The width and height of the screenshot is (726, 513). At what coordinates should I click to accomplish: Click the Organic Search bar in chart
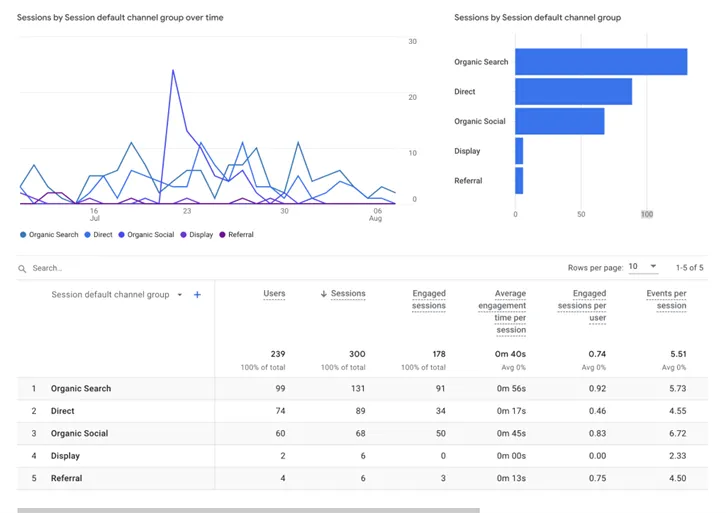(x=600, y=62)
